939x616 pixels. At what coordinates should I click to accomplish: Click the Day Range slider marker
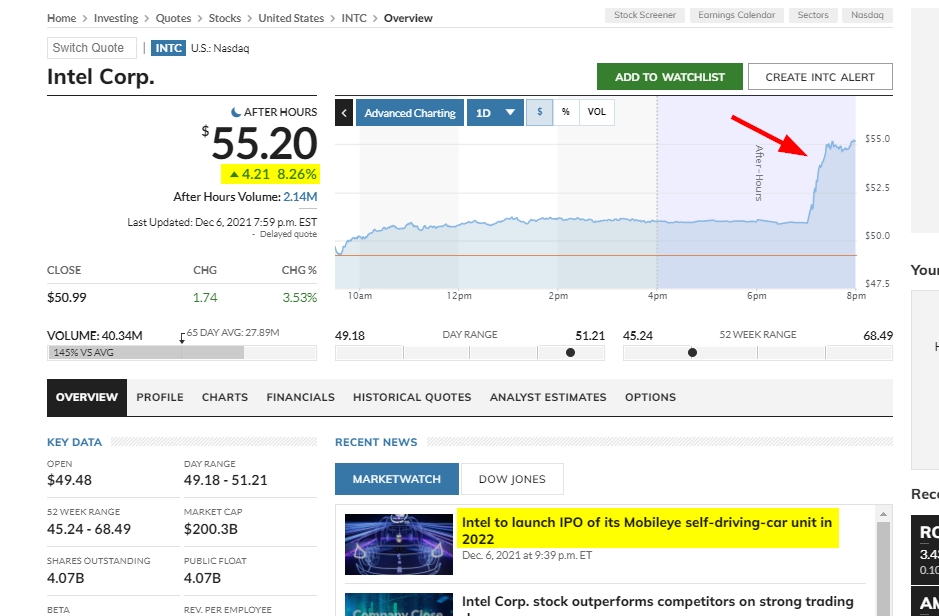pos(571,352)
